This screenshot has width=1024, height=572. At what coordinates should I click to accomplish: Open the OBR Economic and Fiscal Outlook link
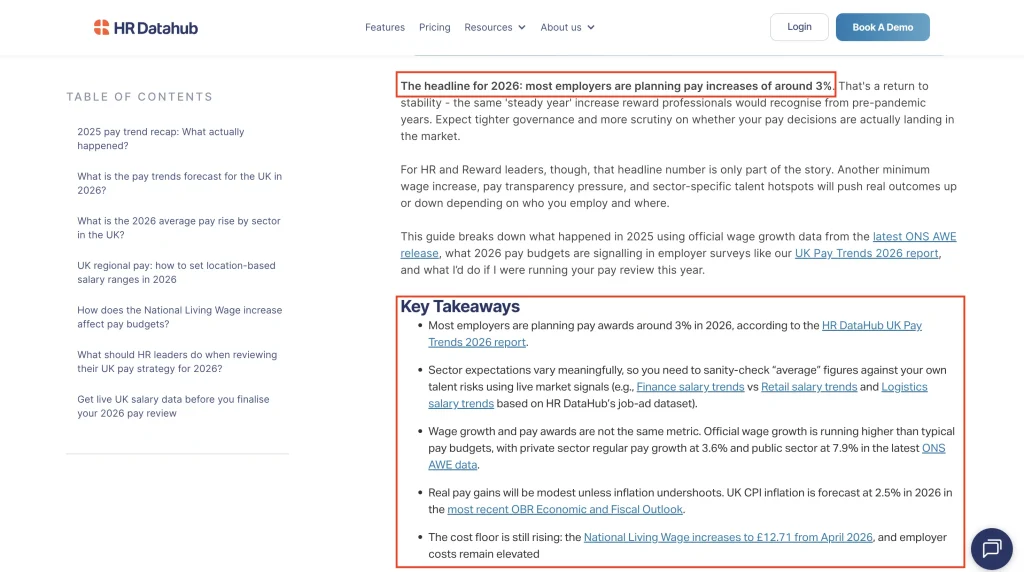[565, 509]
